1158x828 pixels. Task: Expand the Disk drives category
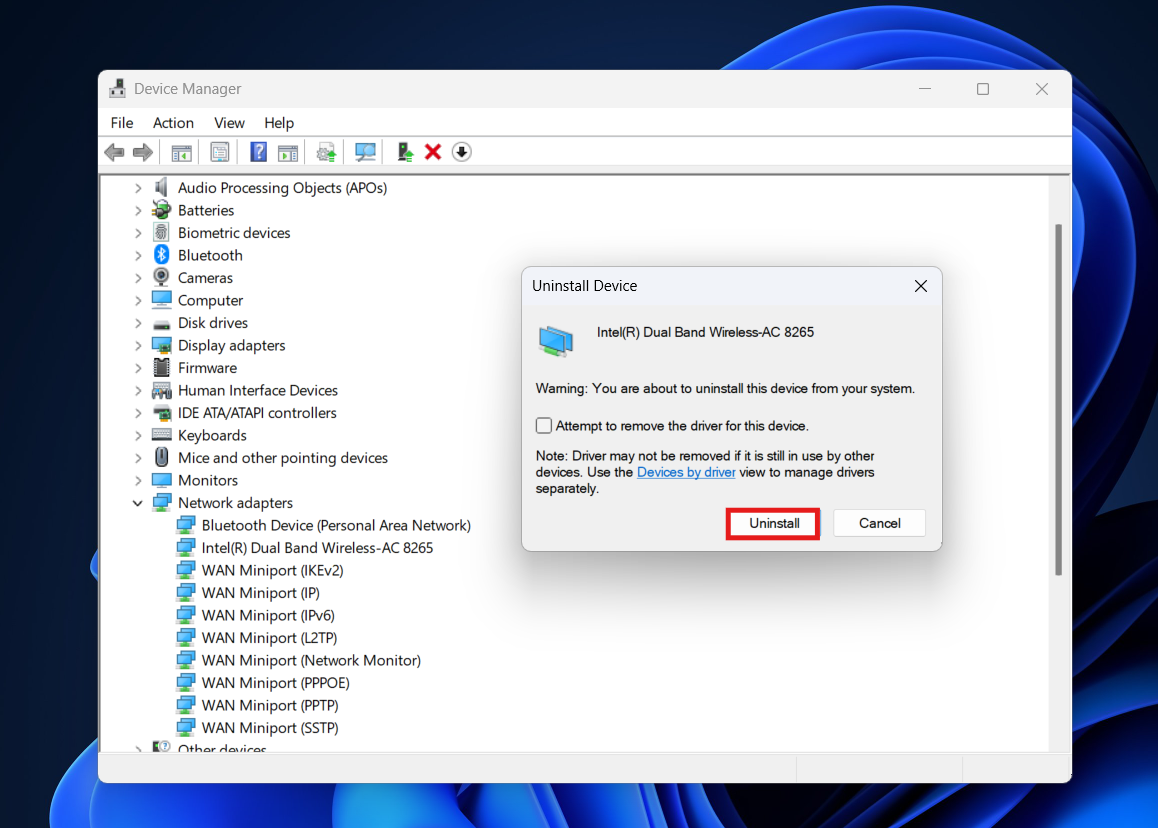138,322
